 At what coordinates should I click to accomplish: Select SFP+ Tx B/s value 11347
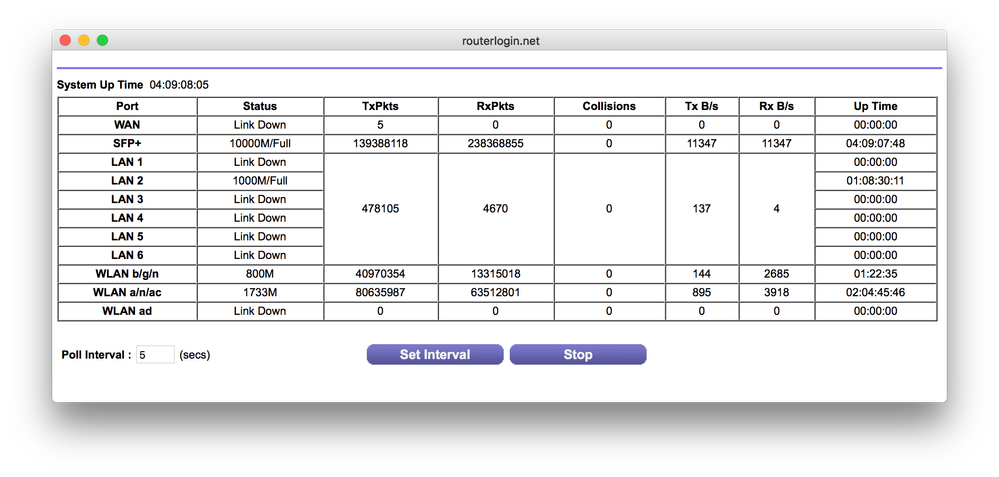tap(701, 143)
